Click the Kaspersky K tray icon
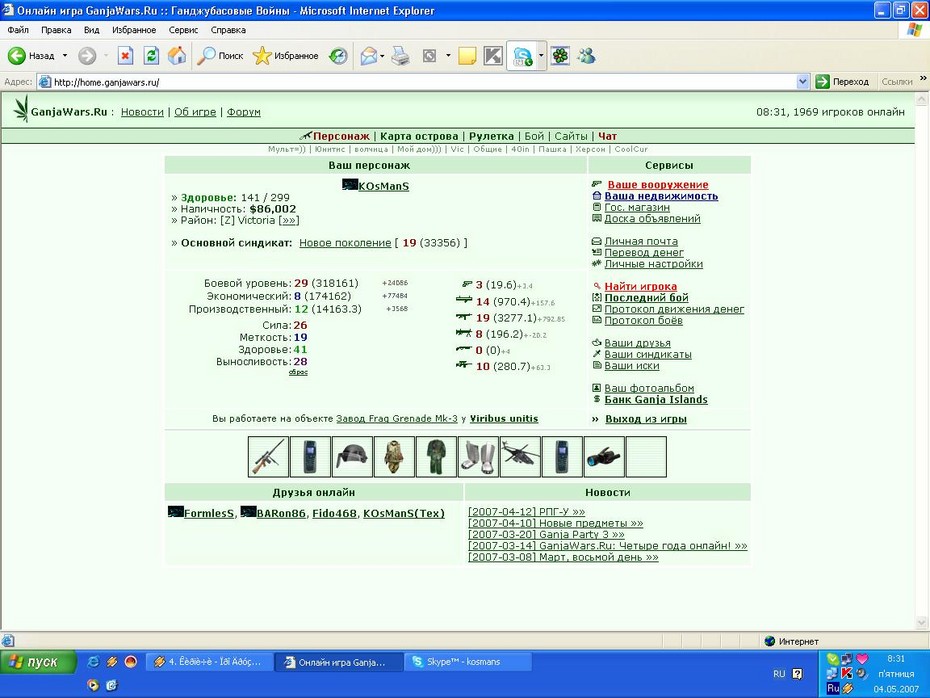This screenshot has width=930, height=698. [847, 673]
